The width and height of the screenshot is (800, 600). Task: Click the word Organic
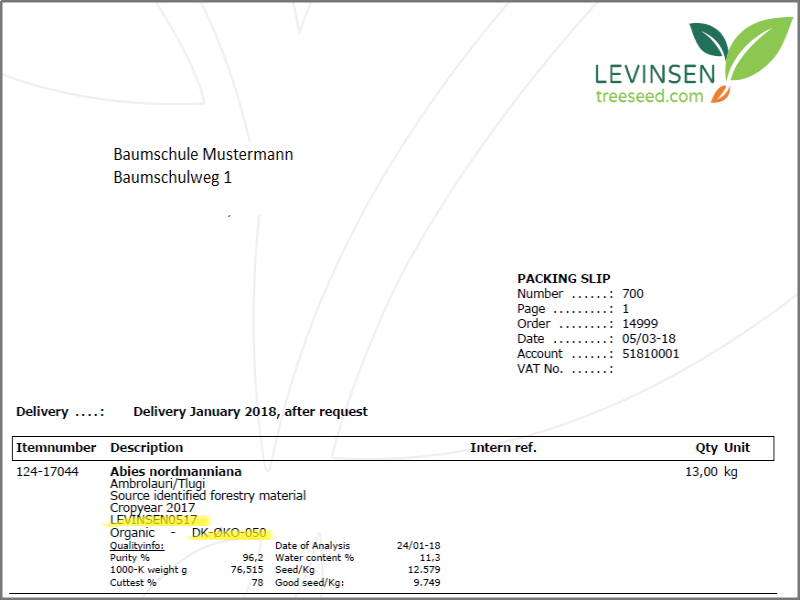(x=132, y=533)
